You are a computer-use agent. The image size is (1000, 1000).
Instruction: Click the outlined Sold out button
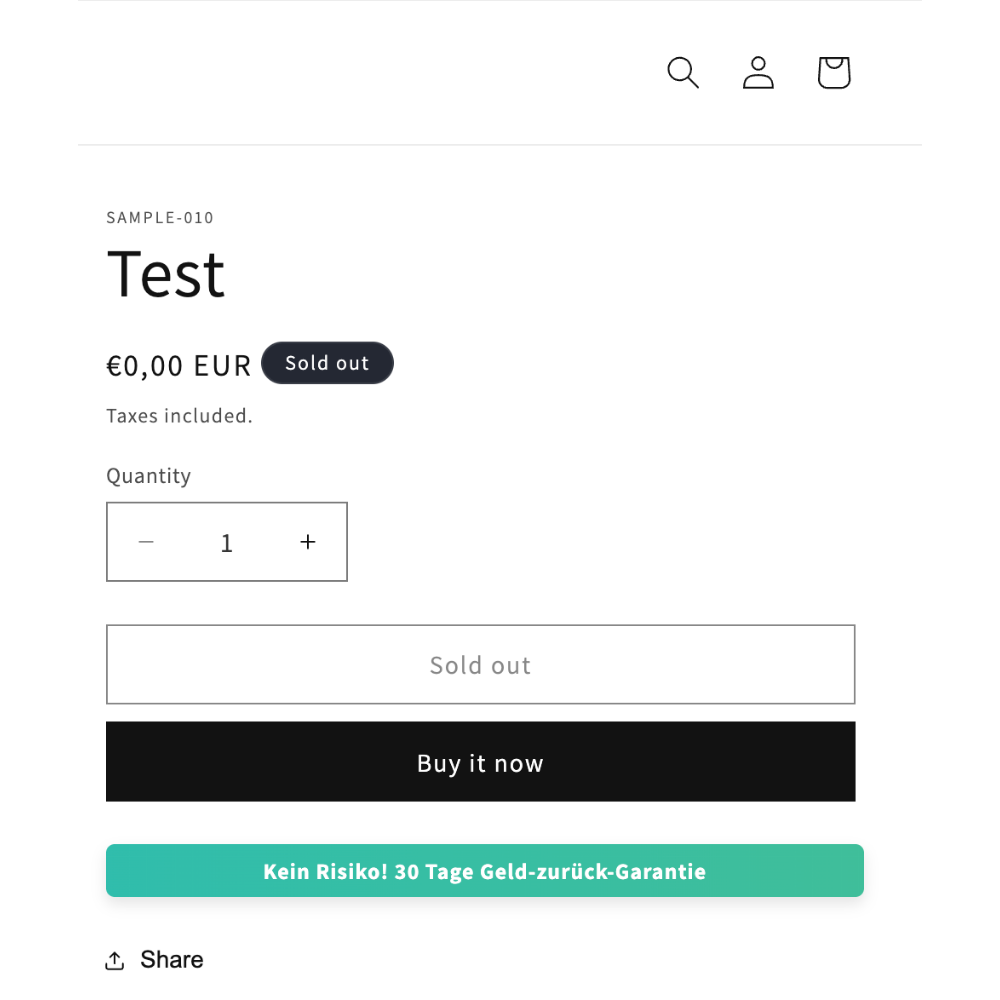(480, 665)
